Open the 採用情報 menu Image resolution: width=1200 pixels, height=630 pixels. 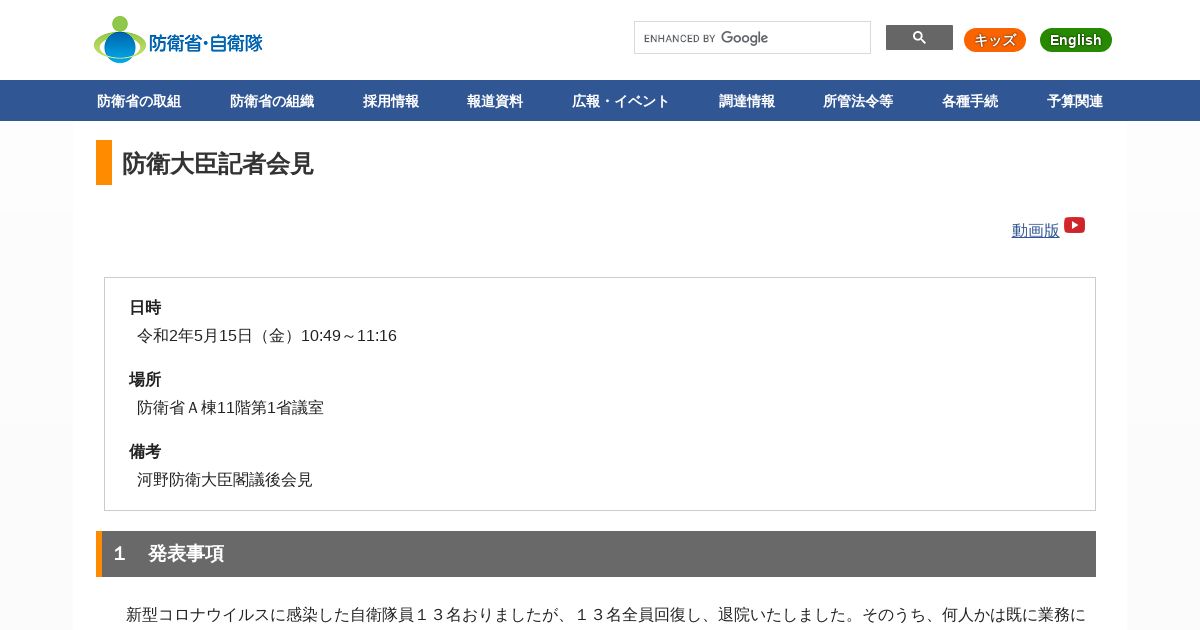coord(391,101)
